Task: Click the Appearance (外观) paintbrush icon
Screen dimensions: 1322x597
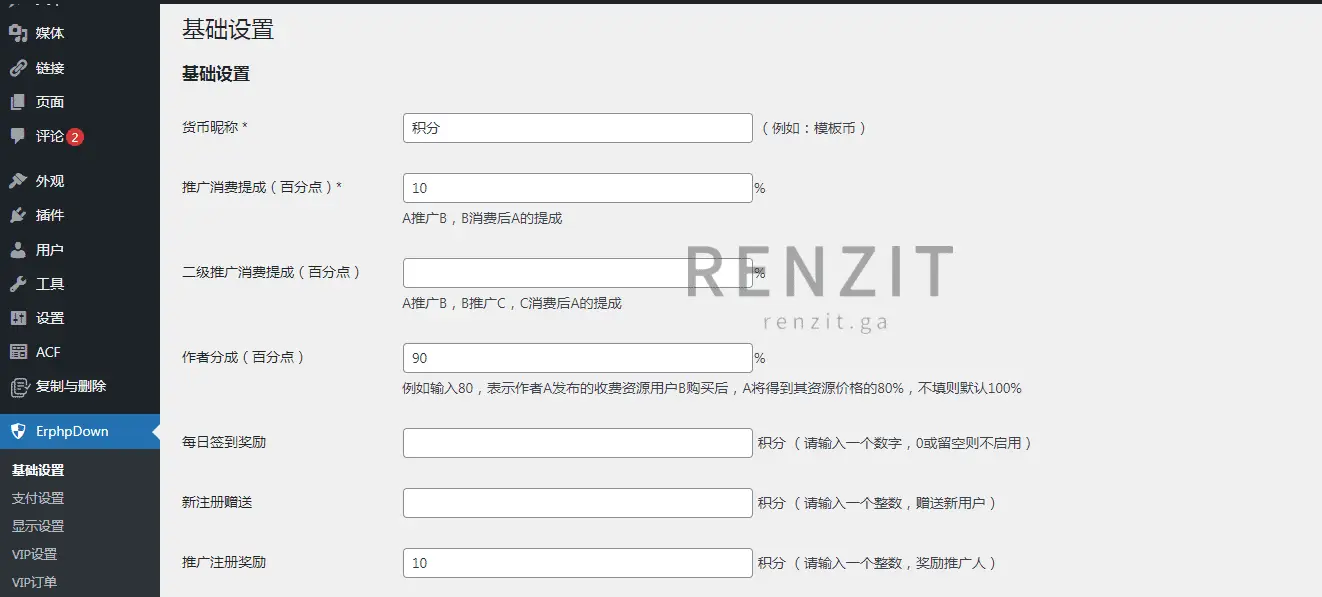Action: point(17,181)
